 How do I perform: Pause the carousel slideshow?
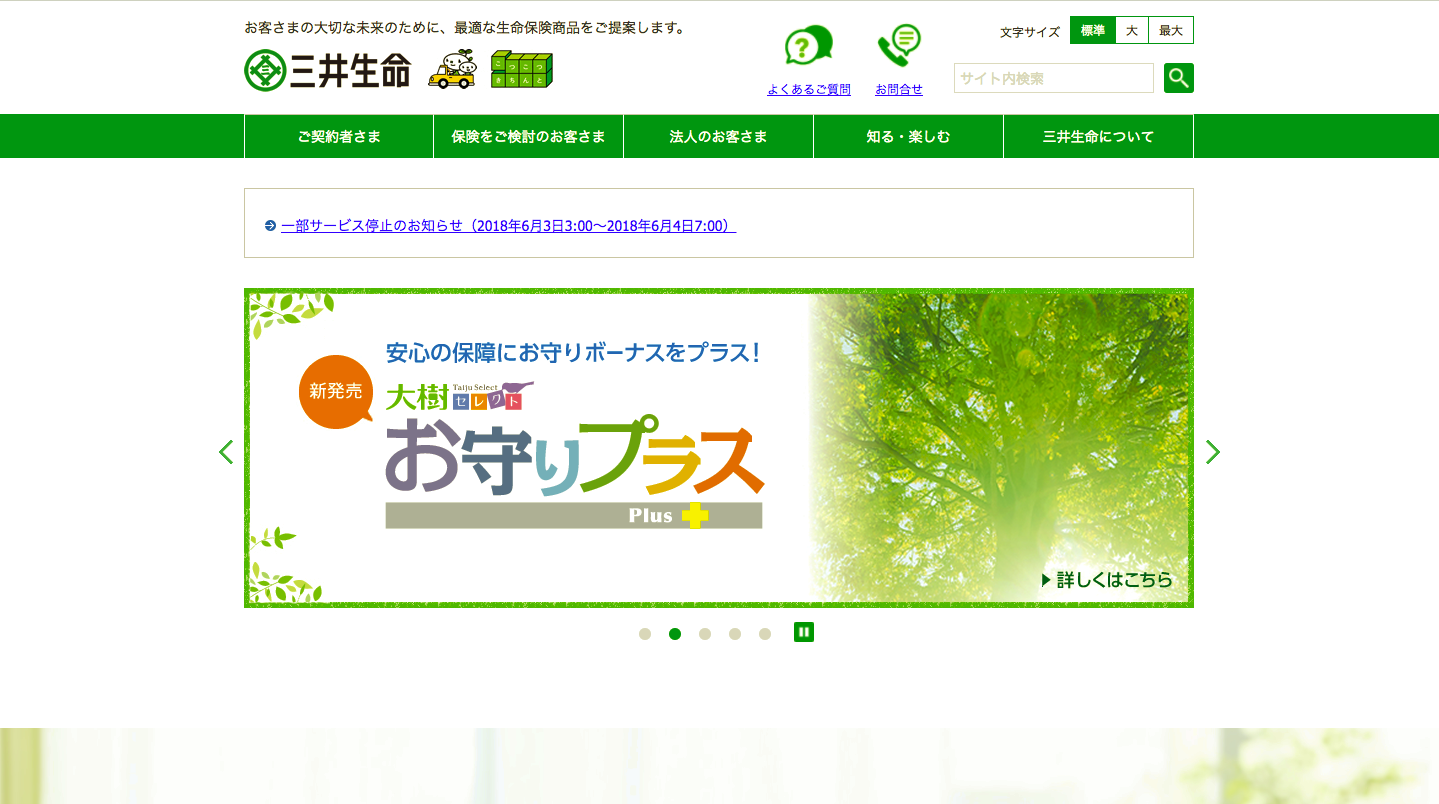click(x=804, y=632)
